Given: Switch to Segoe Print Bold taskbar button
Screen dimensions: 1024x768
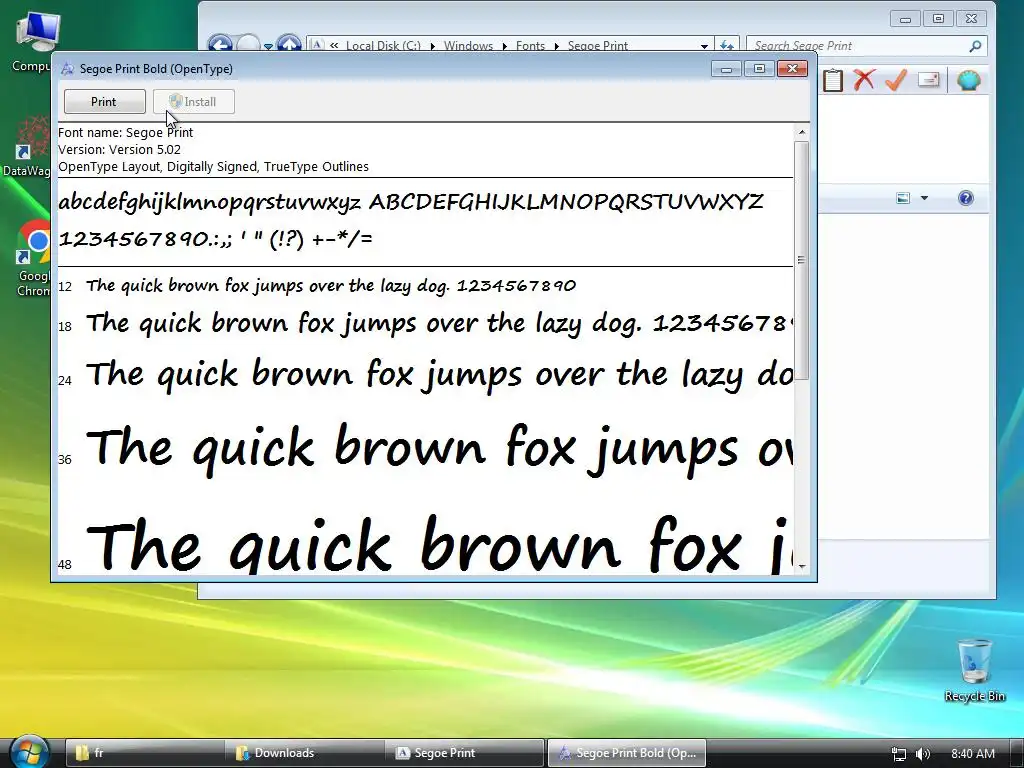Looking at the screenshot, I should [626, 753].
